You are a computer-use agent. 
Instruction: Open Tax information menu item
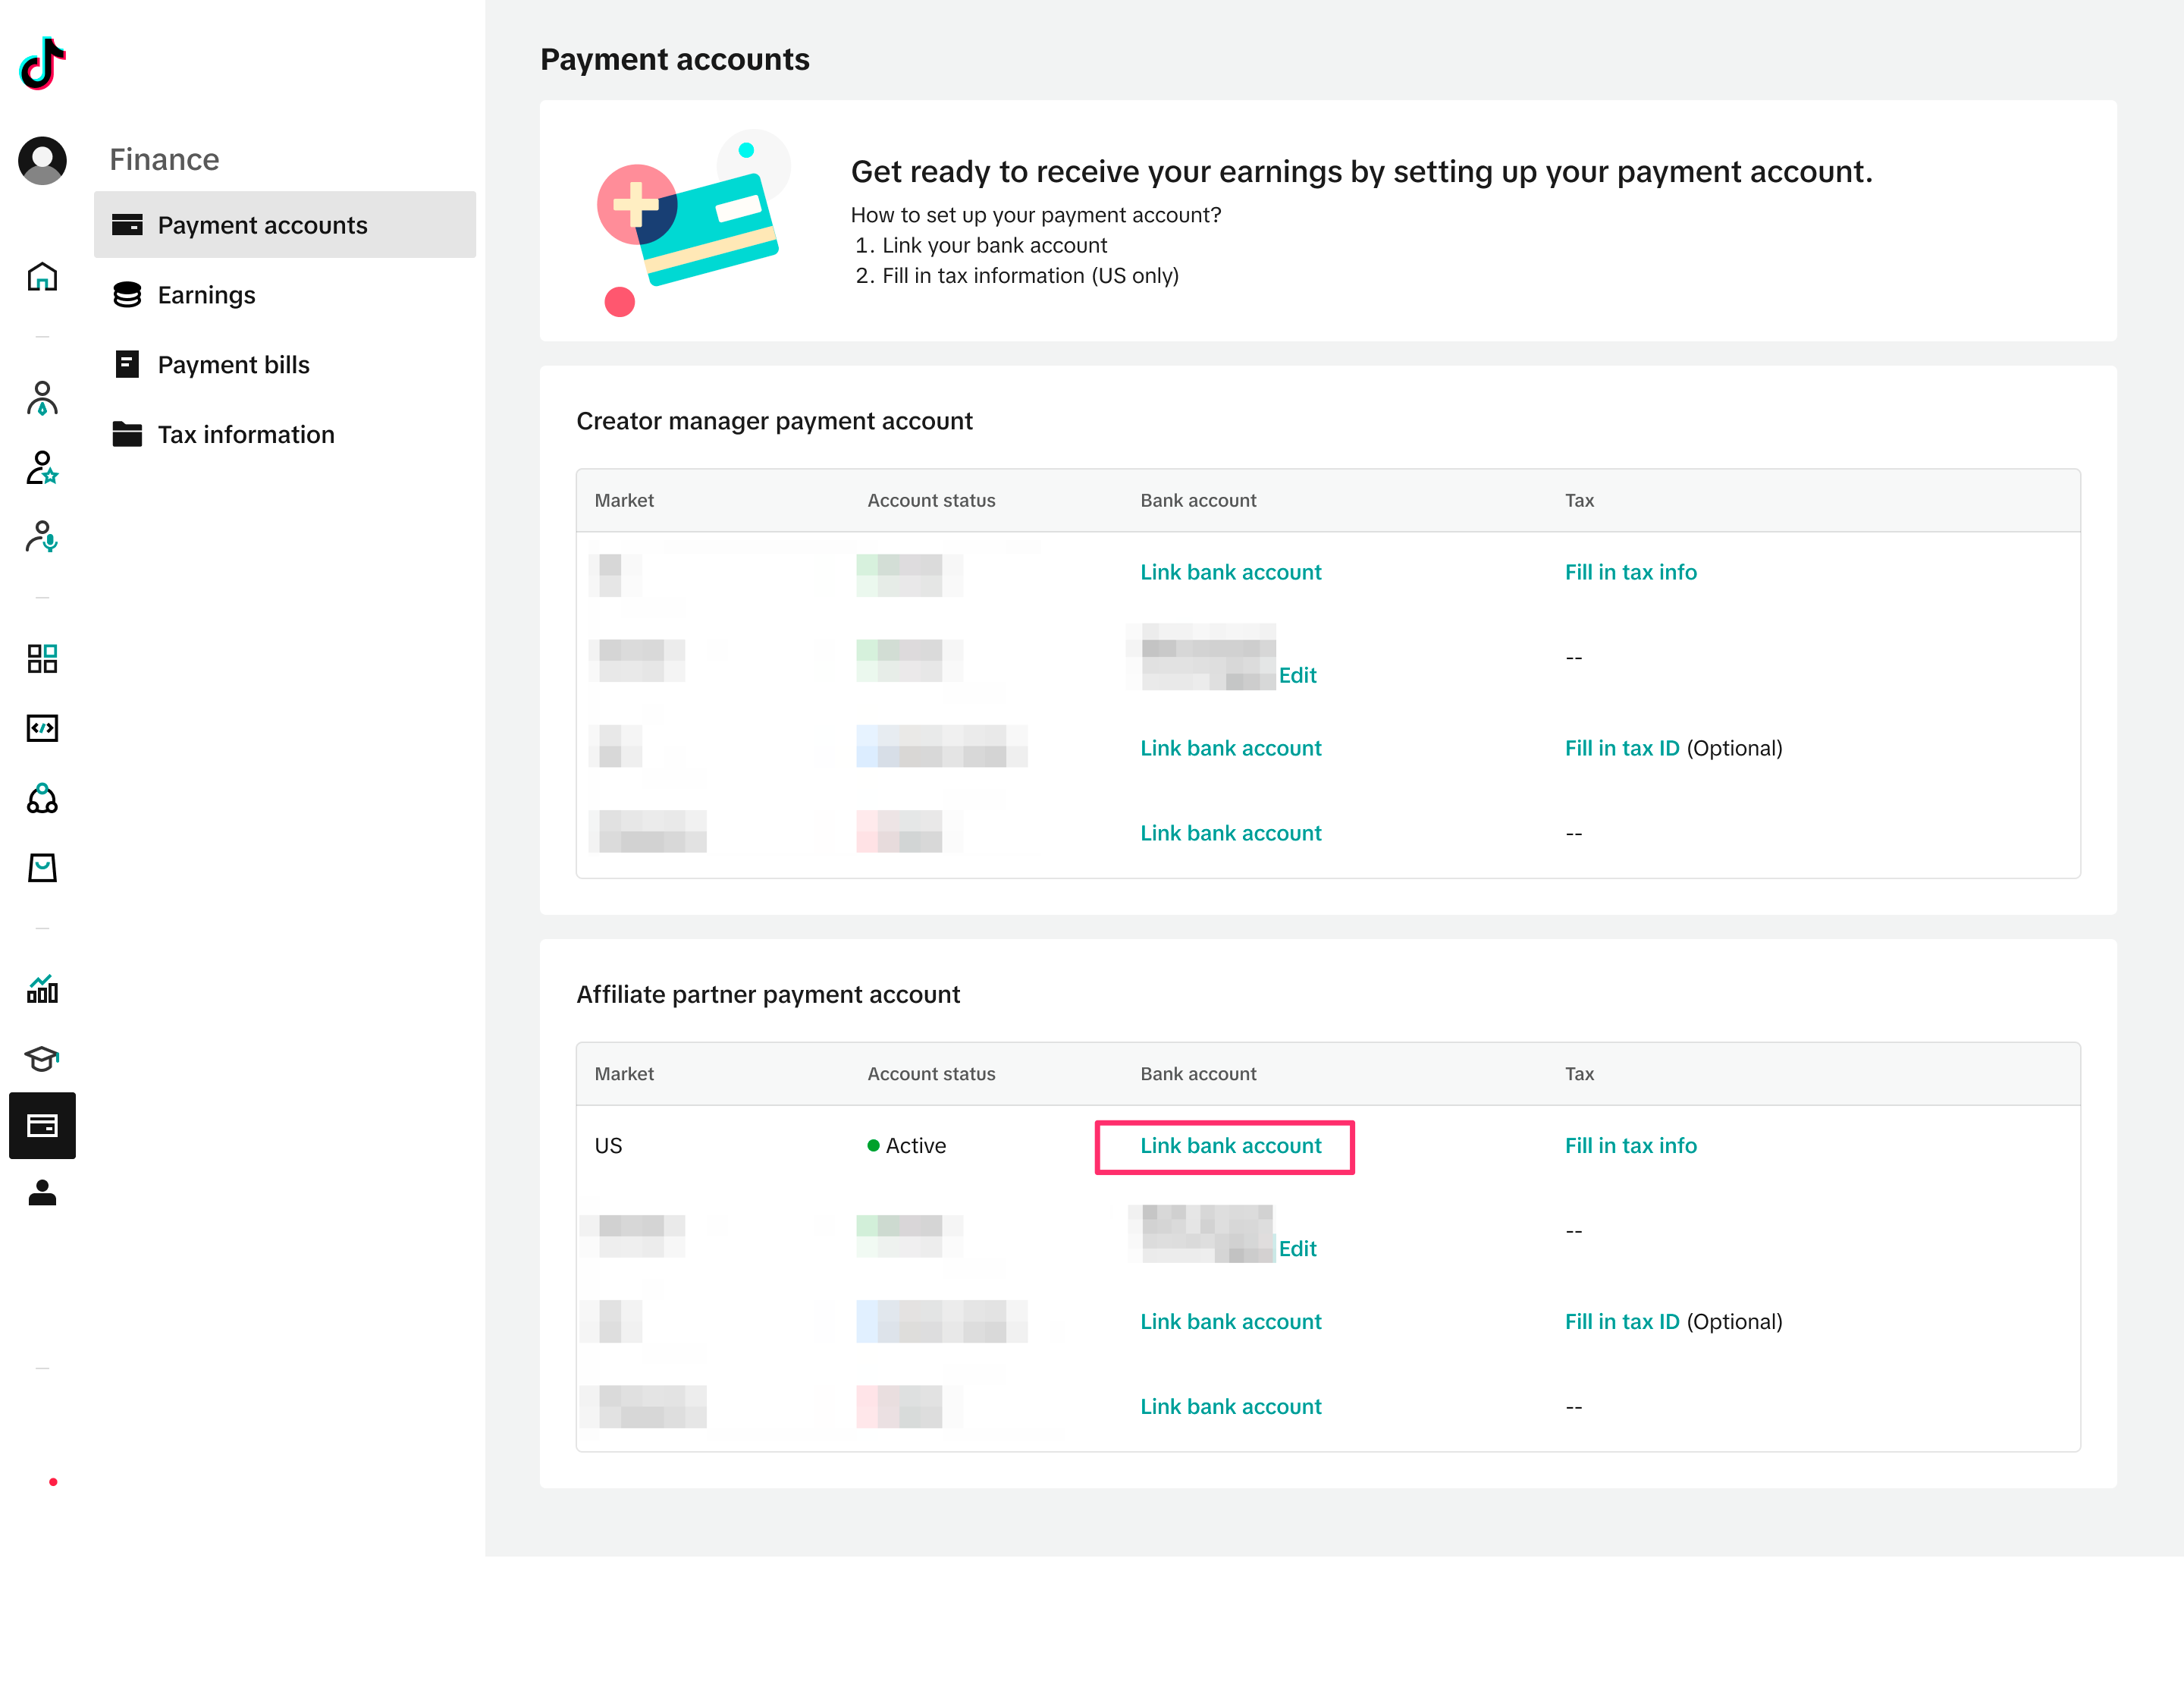click(x=246, y=434)
